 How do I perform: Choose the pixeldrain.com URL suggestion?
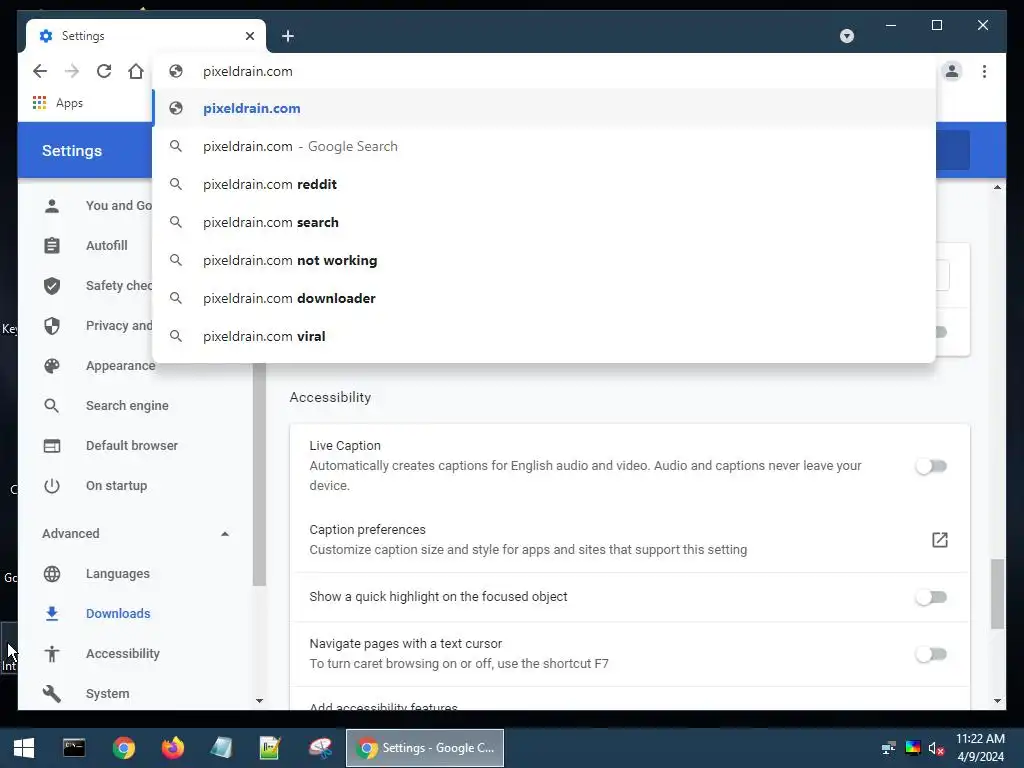543,108
